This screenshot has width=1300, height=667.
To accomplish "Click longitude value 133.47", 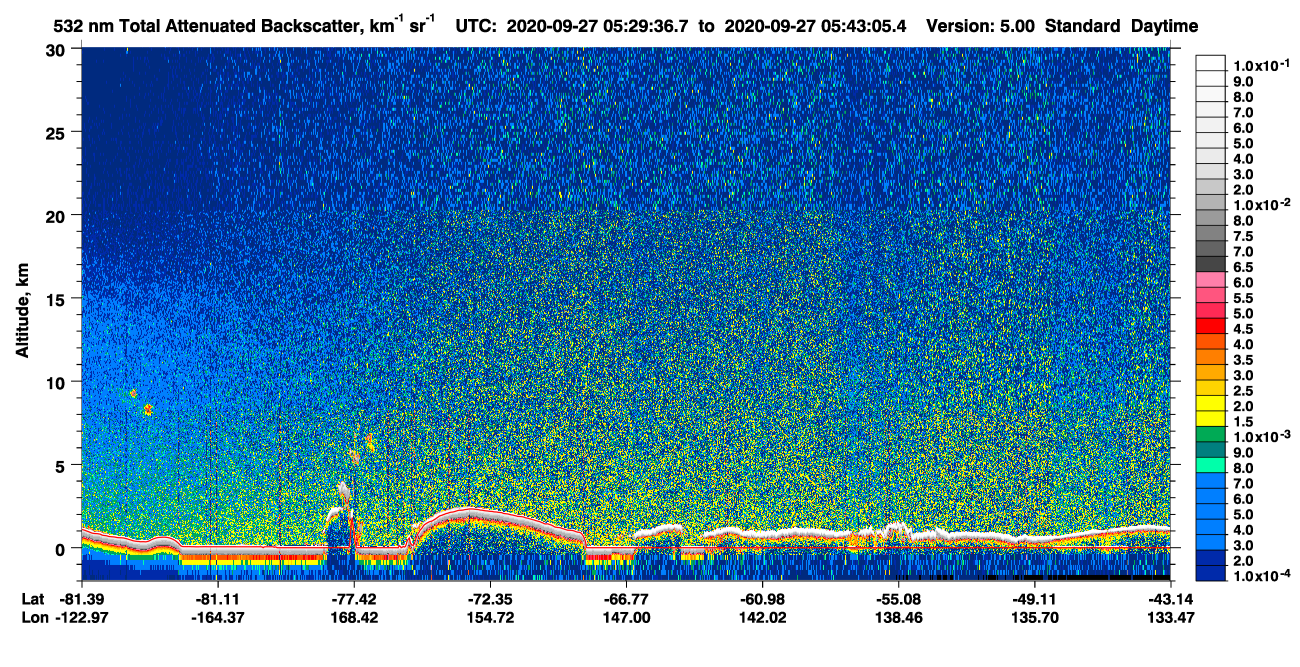I will [1169, 618].
